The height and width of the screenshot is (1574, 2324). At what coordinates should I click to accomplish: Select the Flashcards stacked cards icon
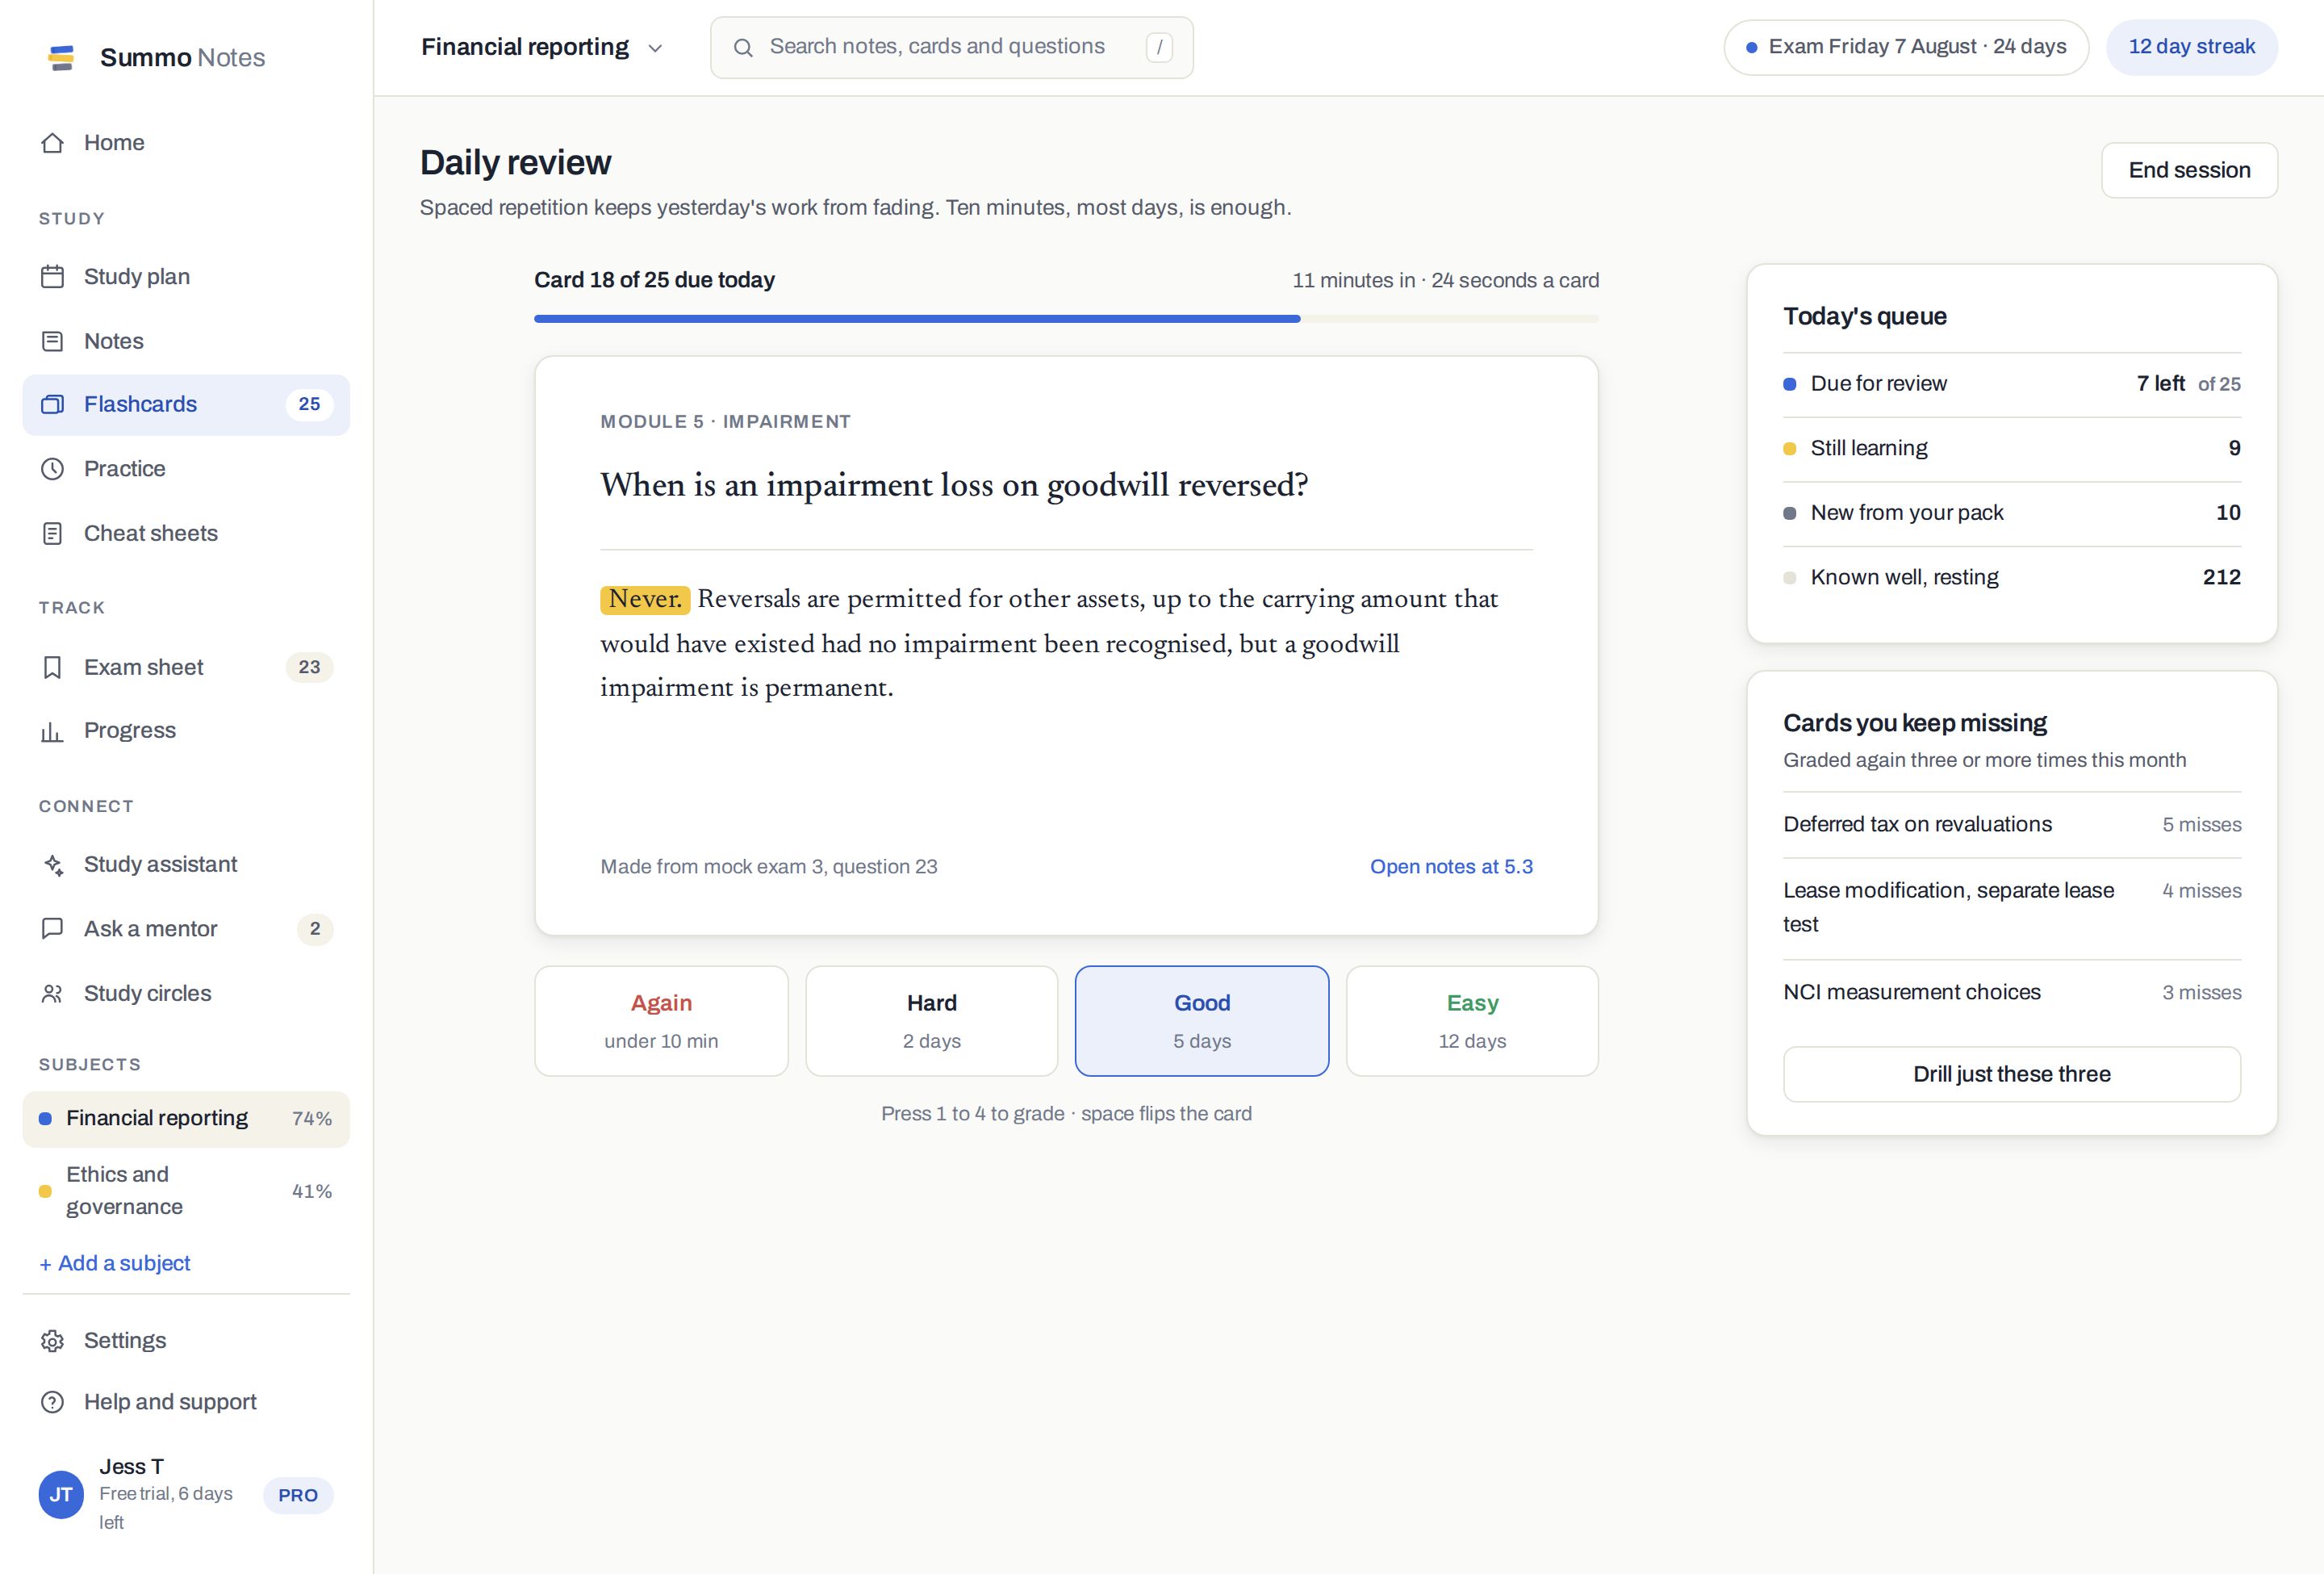(x=53, y=405)
